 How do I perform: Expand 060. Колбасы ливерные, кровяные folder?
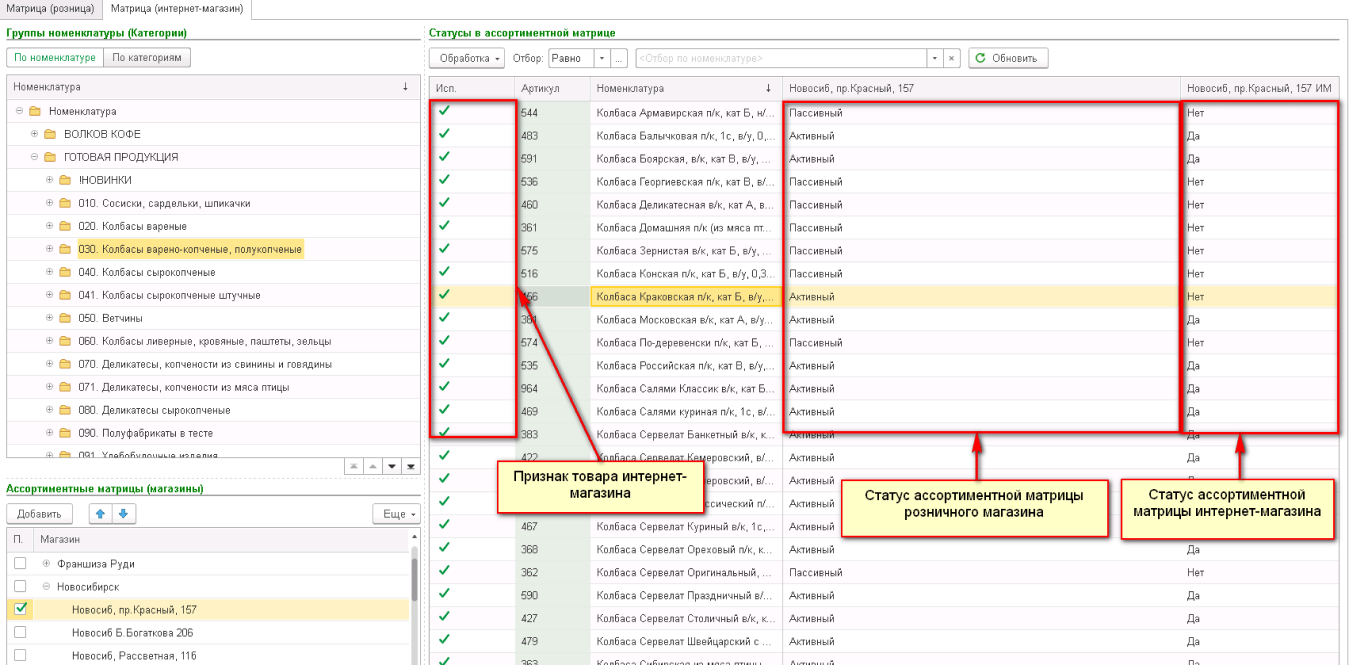tap(50, 341)
